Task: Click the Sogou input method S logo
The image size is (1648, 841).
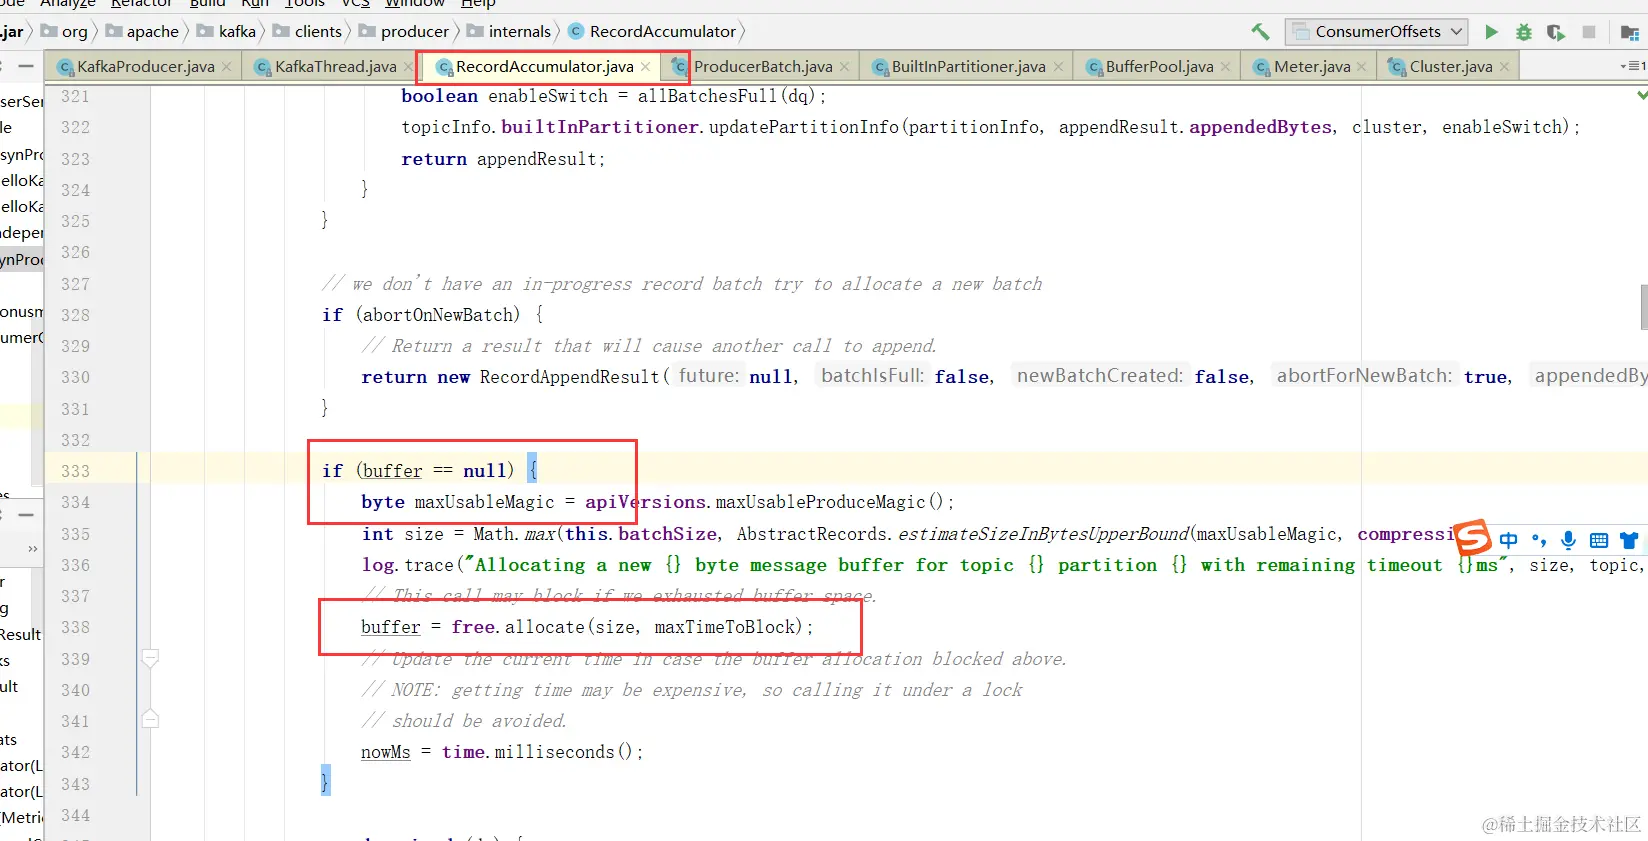Action: click(x=1472, y=538)
